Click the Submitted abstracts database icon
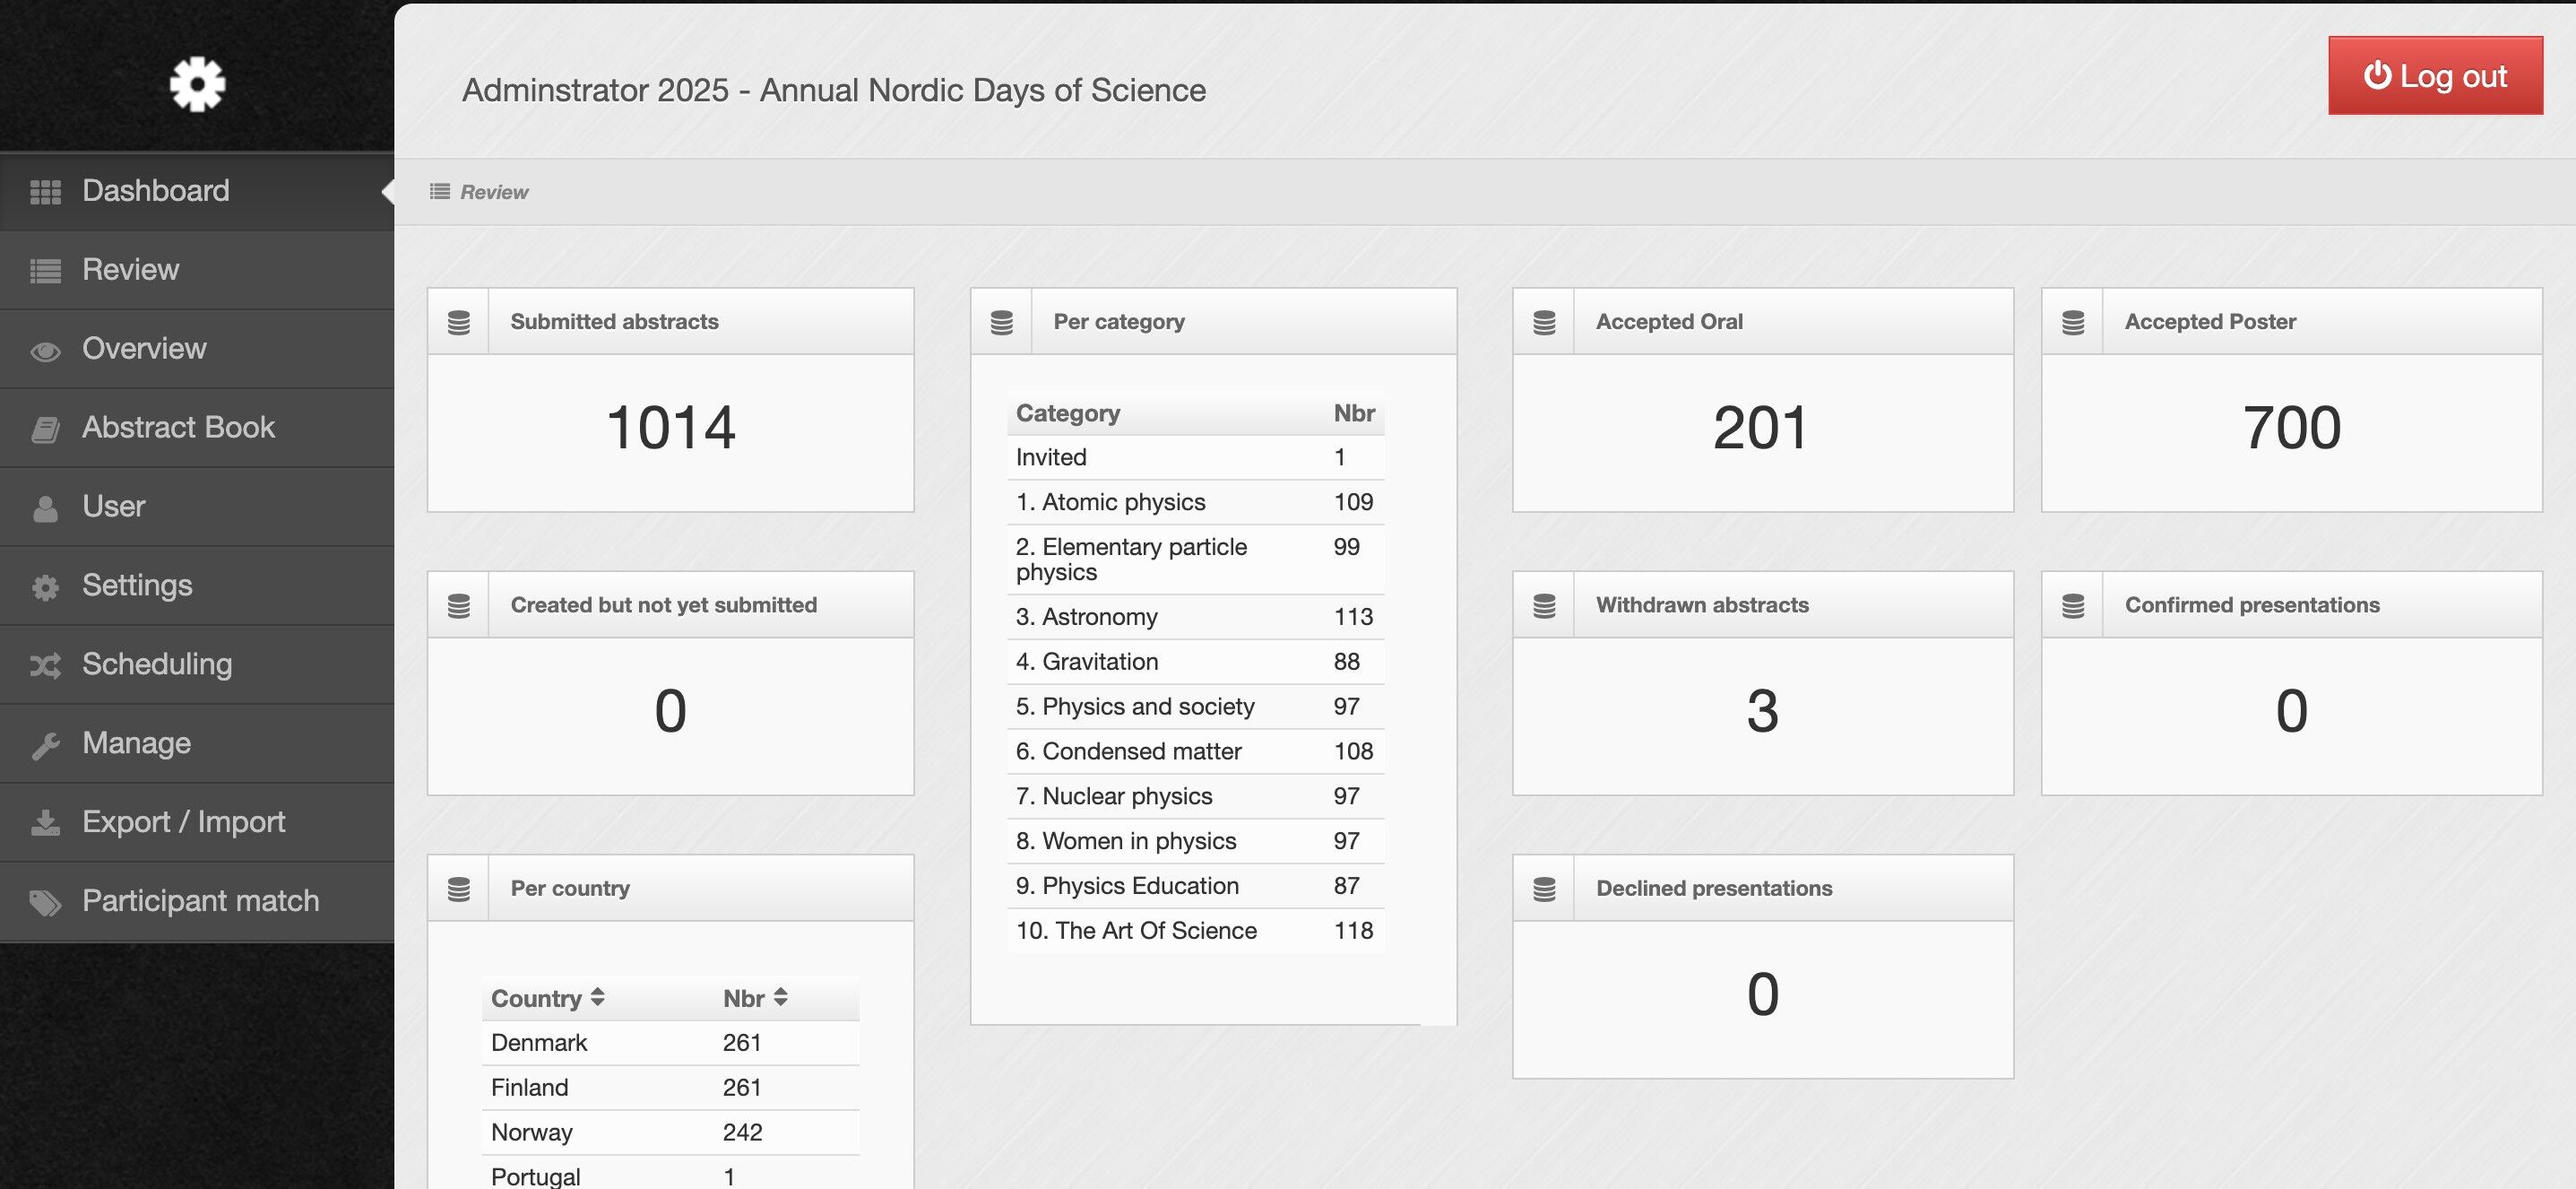The height and width of the screenshot is (1189, 2576). pyautogui.click(x=459, y=322)
